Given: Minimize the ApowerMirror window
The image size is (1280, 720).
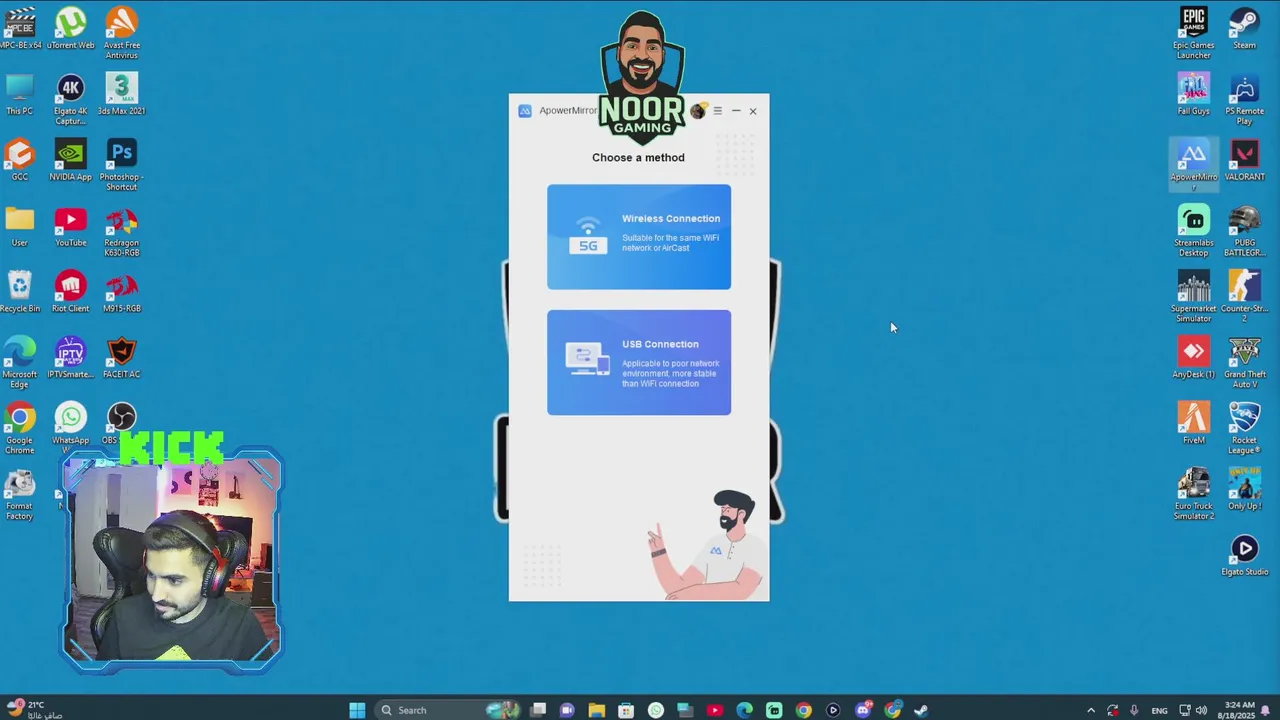Looking at the screenshot, I should click(x=736, y=111).
